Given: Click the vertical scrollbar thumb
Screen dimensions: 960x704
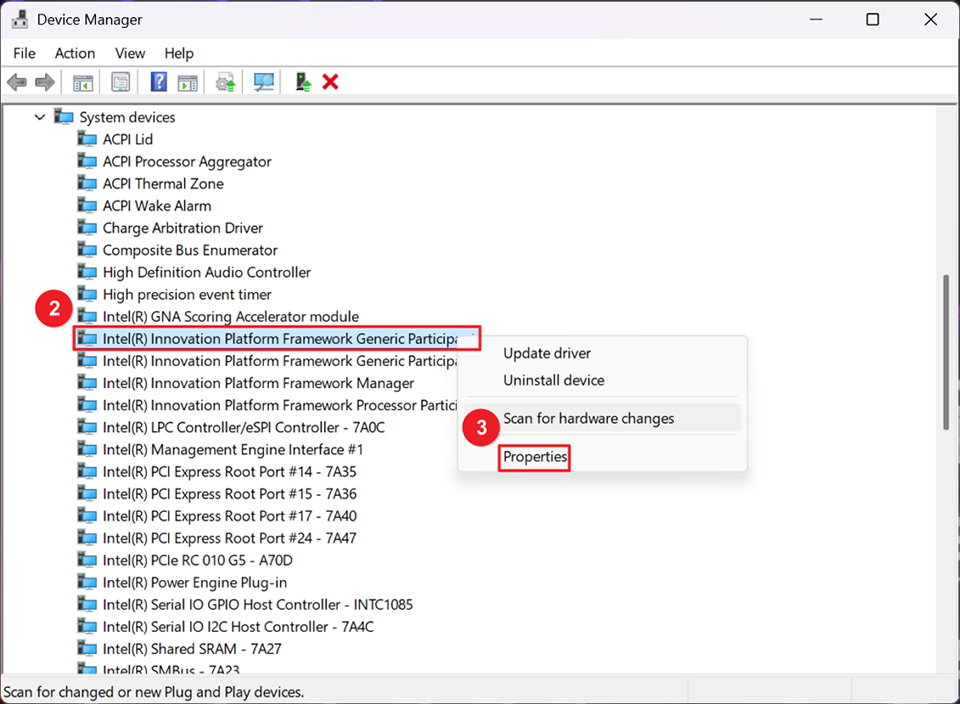Looking at the screenshot, I should [x=947, y=353].
